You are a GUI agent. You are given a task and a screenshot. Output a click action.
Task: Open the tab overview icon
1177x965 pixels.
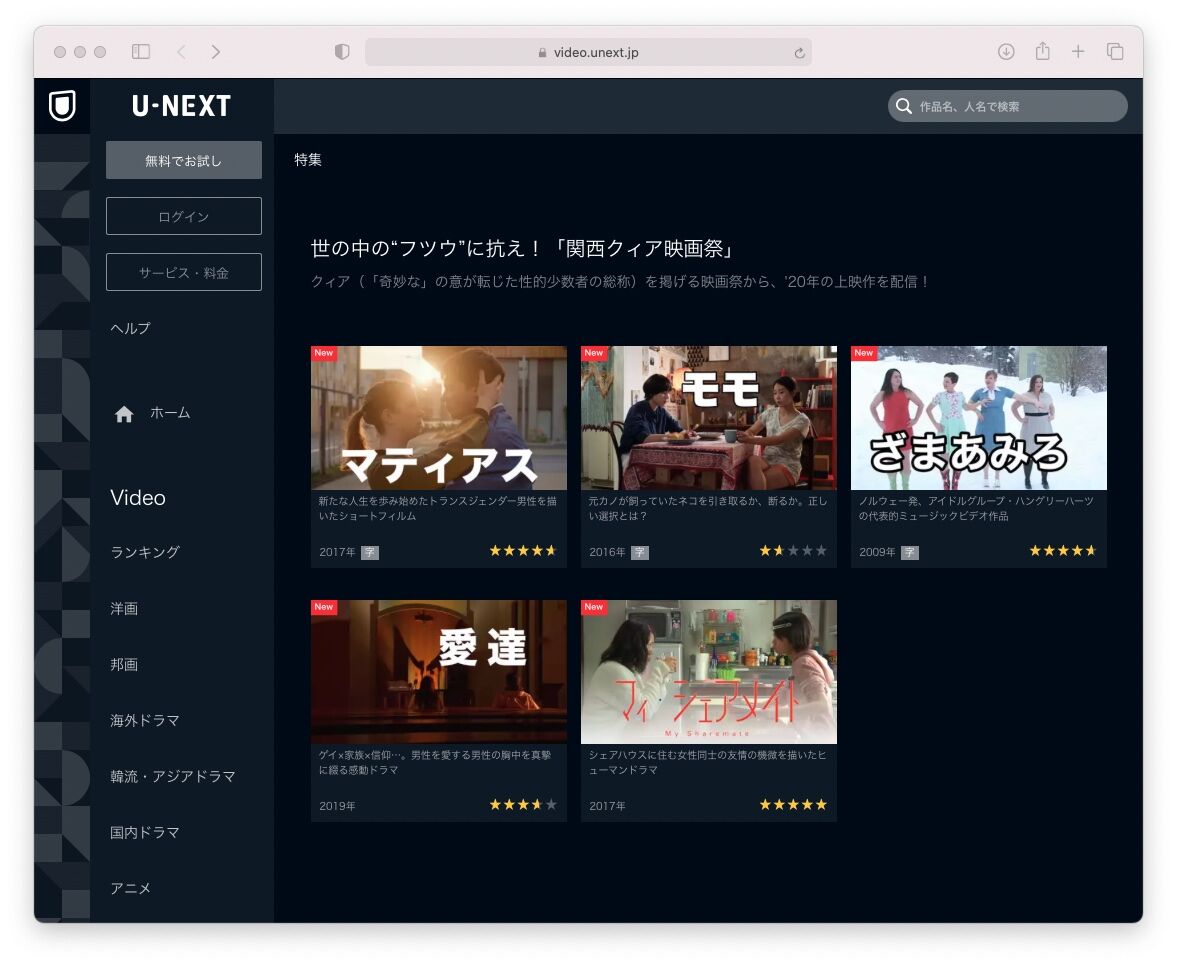tap(1113, 51)
